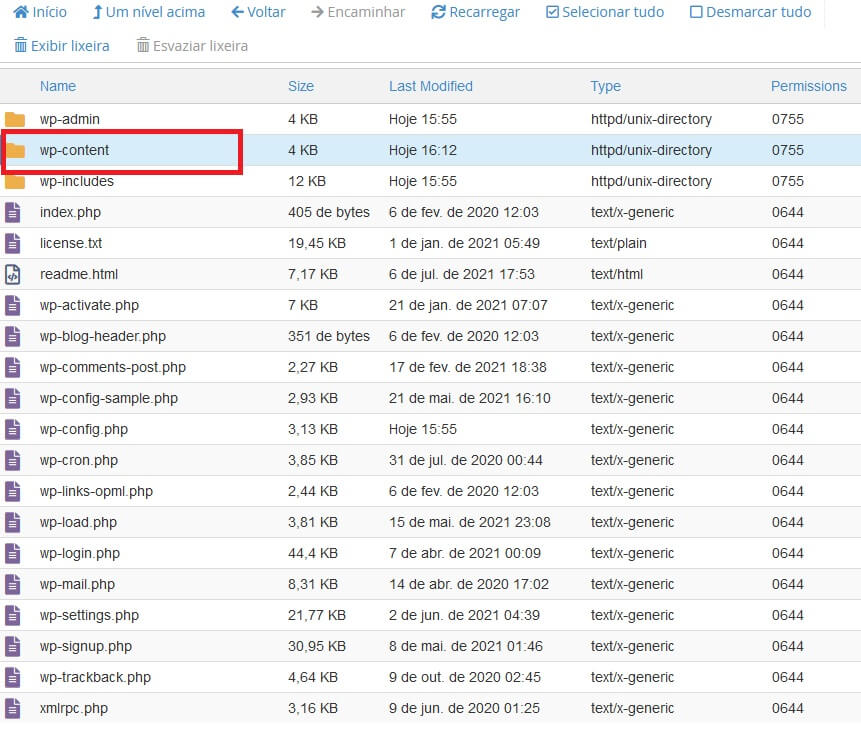
Task: Select the wp-config.php file name
Action: pos(84,429)
